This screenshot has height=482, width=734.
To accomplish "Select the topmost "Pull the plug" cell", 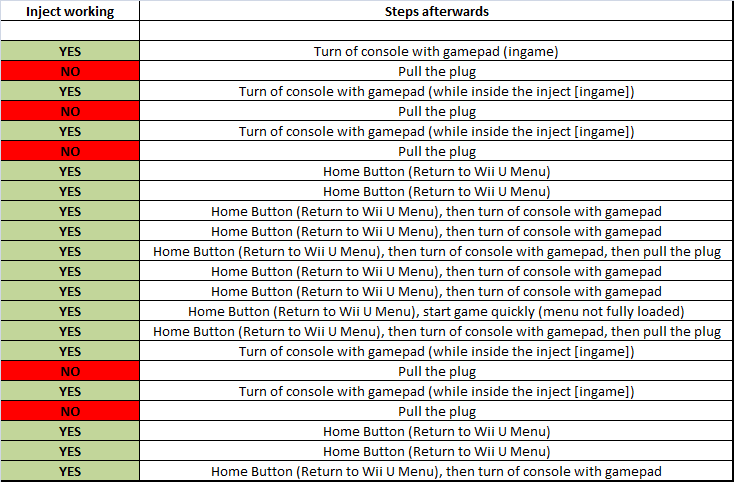I will [436, 71].
